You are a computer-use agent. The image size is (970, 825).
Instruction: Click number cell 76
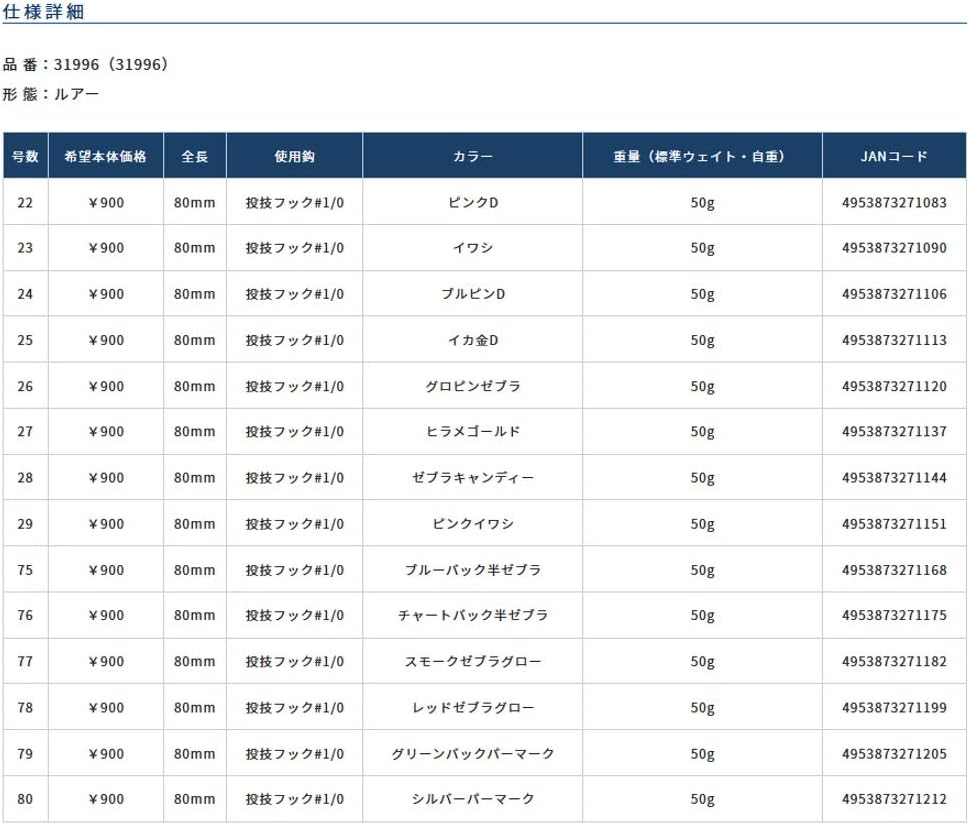point(25,615)
